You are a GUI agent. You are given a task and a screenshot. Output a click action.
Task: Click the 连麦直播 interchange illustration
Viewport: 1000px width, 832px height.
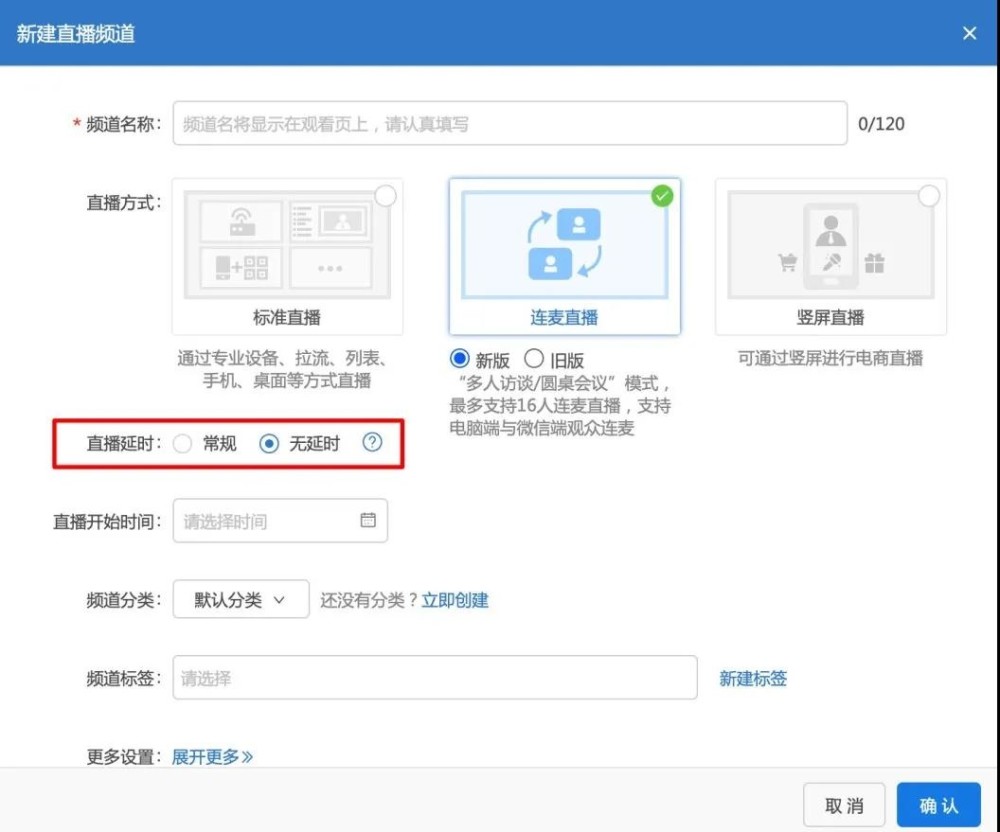tap(564, 244)
